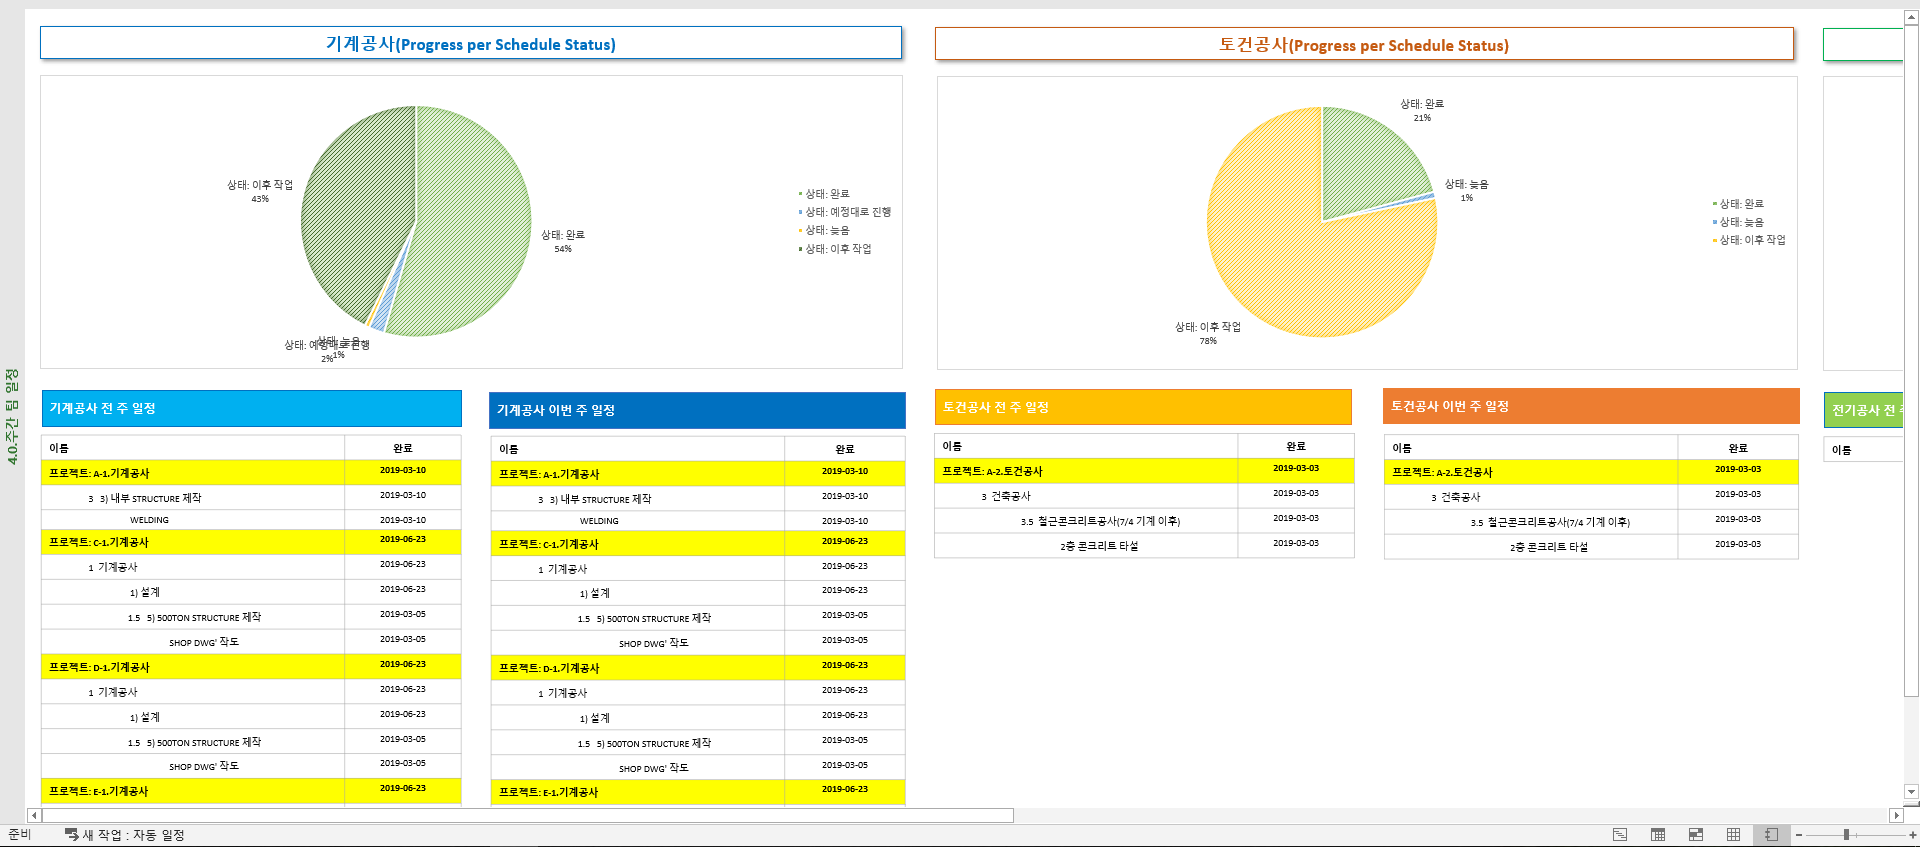1920x847 pixels.
Task: Click '프로젝트: A-1.기계공사' row in 전 주 table
Action: 251,472
